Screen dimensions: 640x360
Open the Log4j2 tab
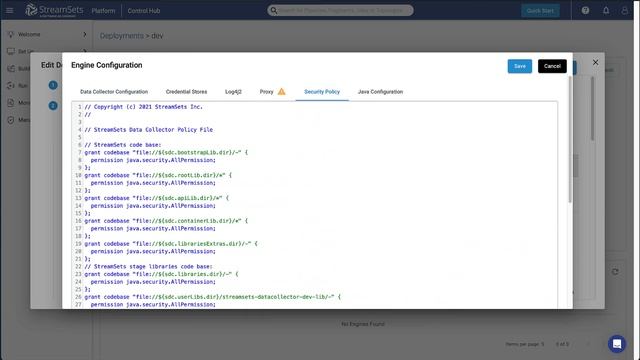[x=233, y=92]
